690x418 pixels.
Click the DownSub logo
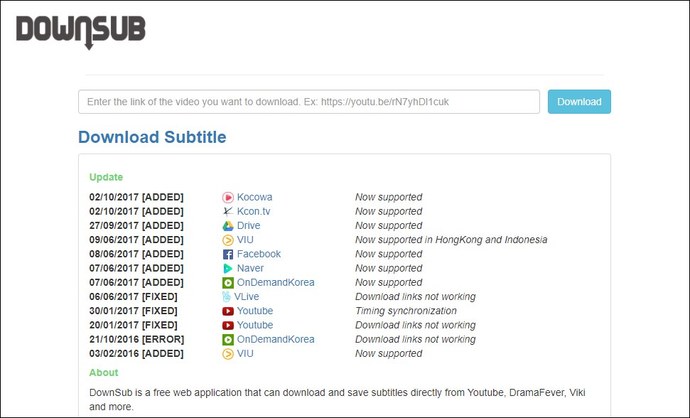tap(81, 32)
